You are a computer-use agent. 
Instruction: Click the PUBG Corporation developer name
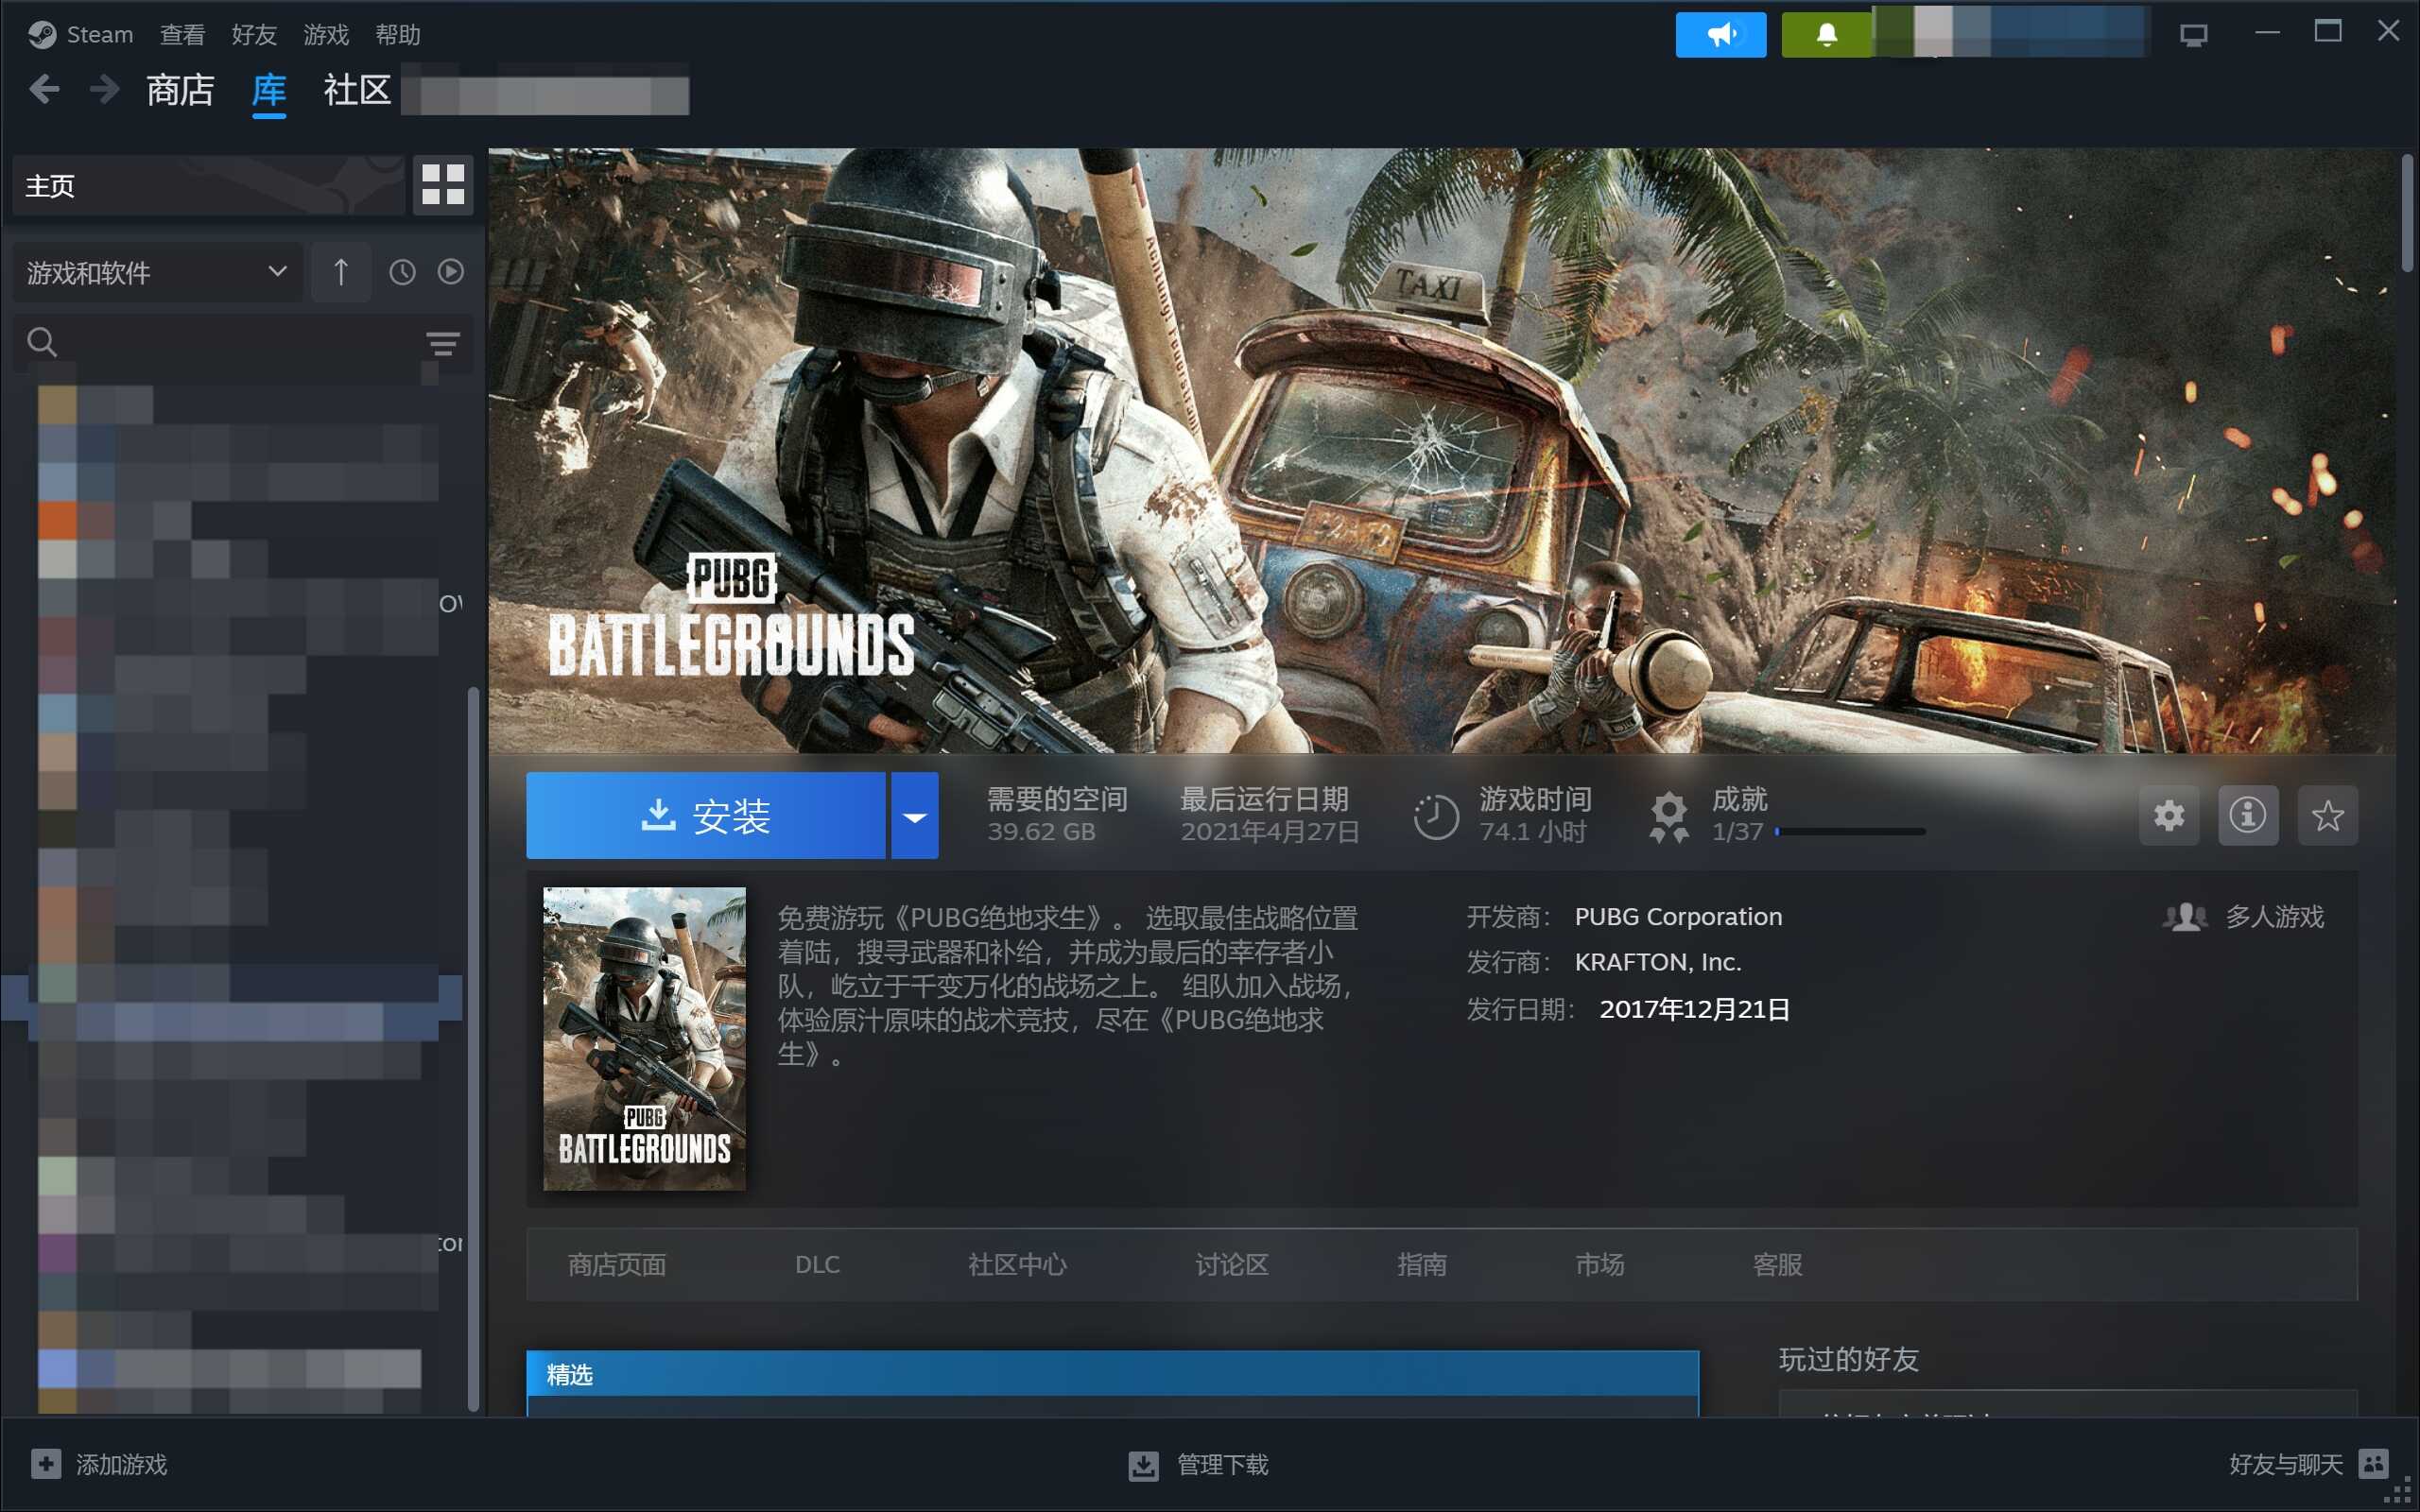click(x=1678, y=916)
